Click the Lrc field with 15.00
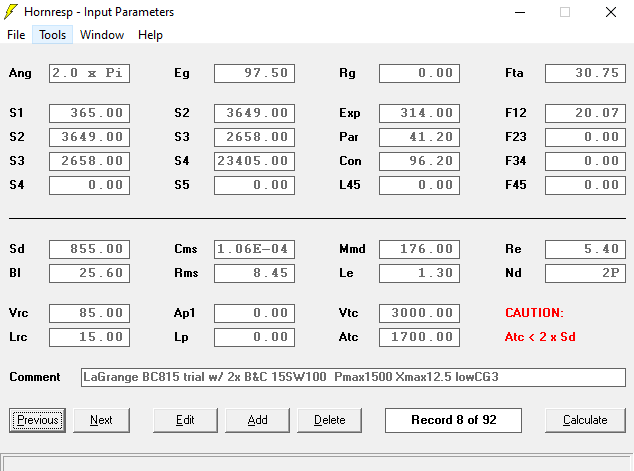The height and width of the screenshot is (471, 634). click(x=89, y=337)
